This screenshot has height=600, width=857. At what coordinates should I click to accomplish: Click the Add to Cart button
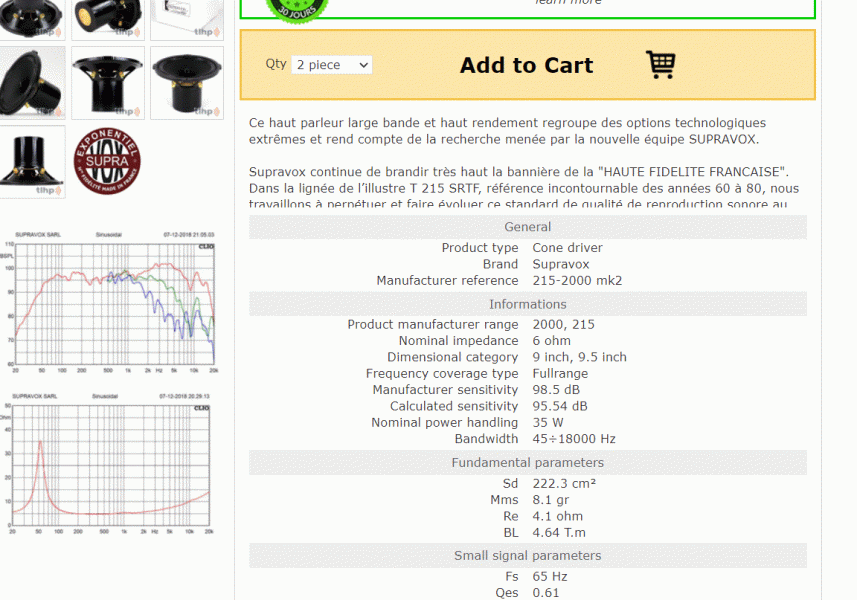[527, 65]
